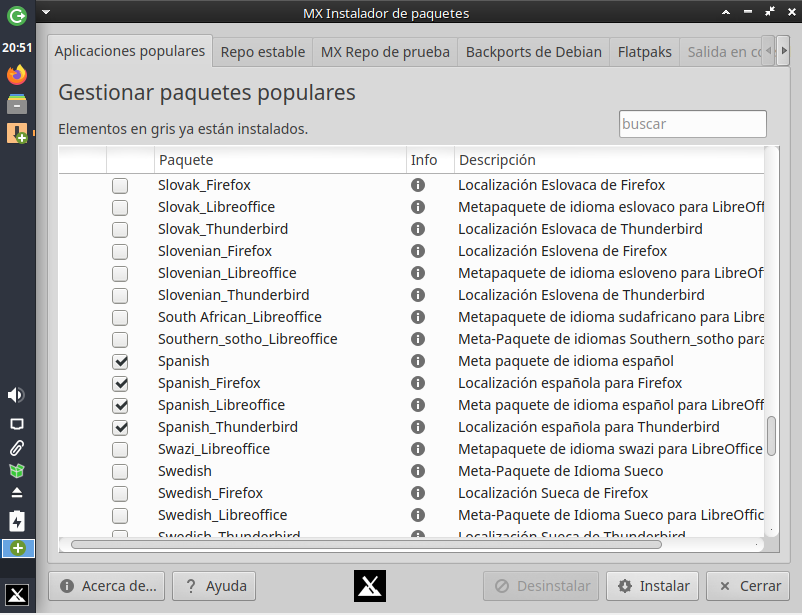Open info for Slovak_Libreoffice package
The height and width of the screenshot is (615, 802).
[x=418, y=207]
